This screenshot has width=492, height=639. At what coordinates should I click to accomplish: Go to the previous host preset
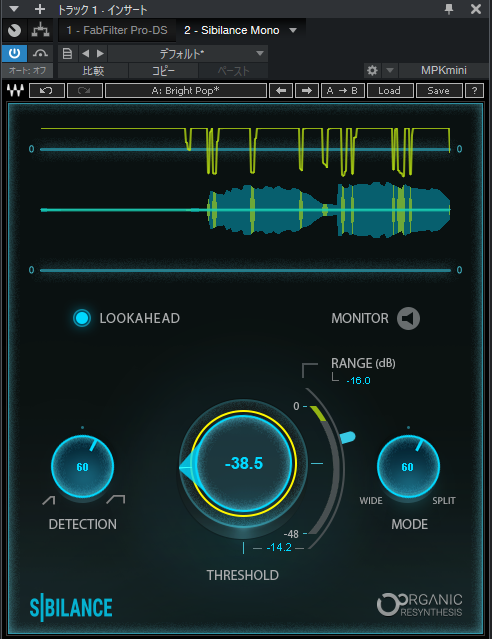[x=85, y=53]
